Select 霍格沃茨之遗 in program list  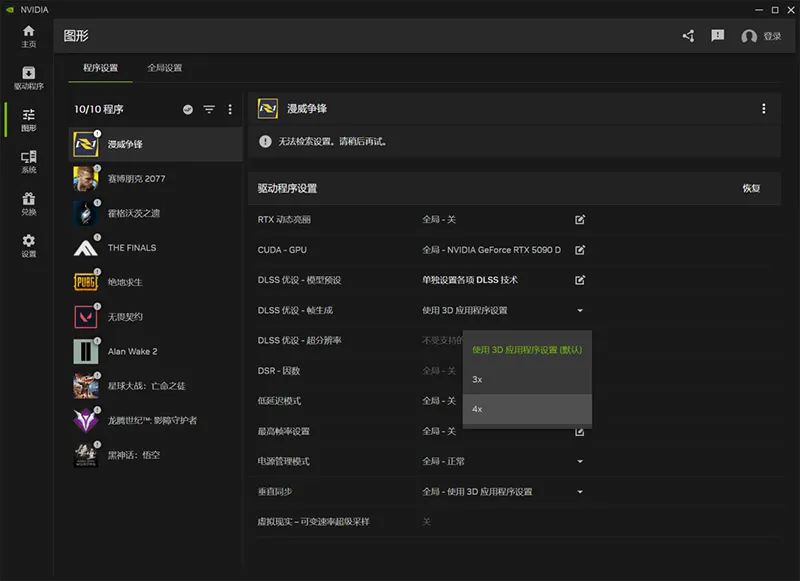(x=156, y=213)
